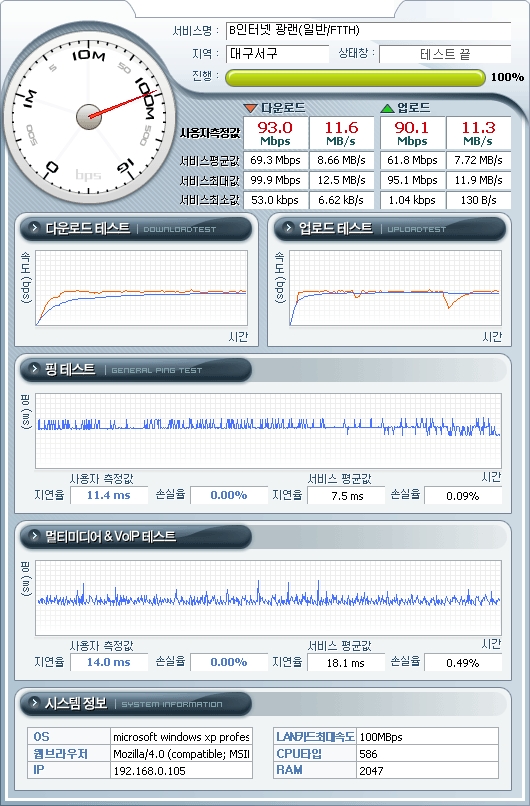Viewport: 530px width, 806px height.
Task: Click the green upload triangle icon
Action: pos(387,108)
